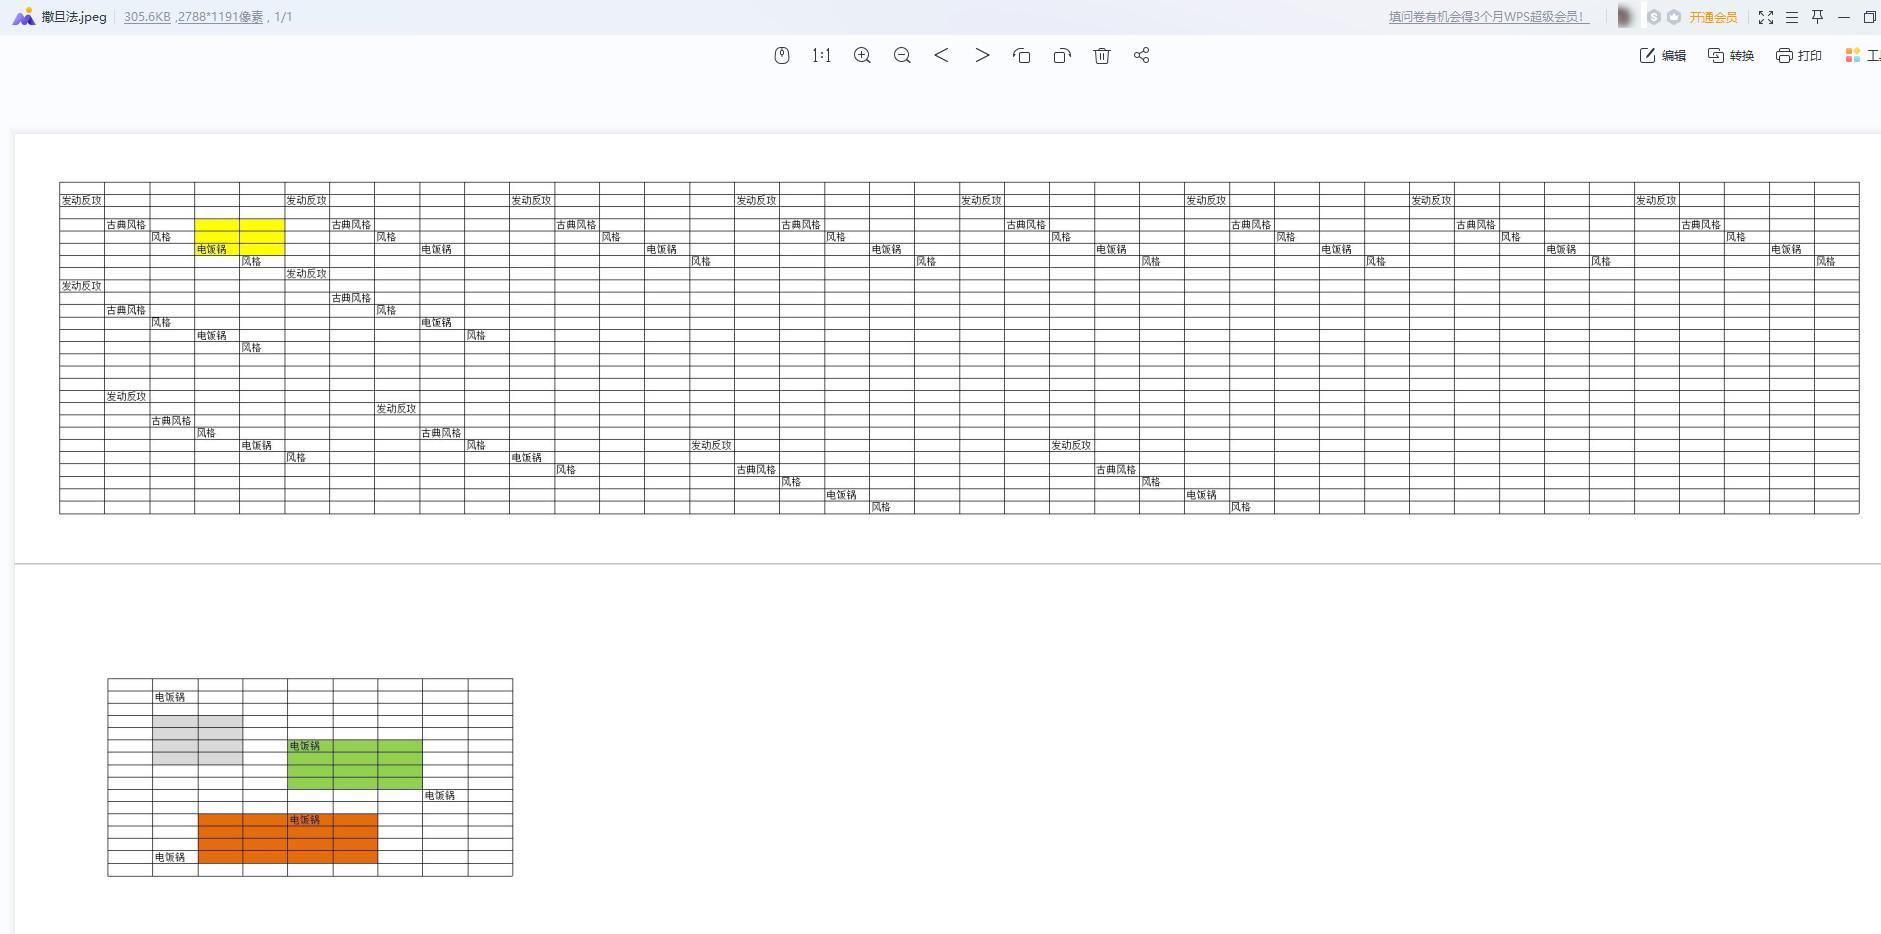Go to the next image
Viewport: 1881px width, 934px height.
pyautogui.click(x=982, y=56)
